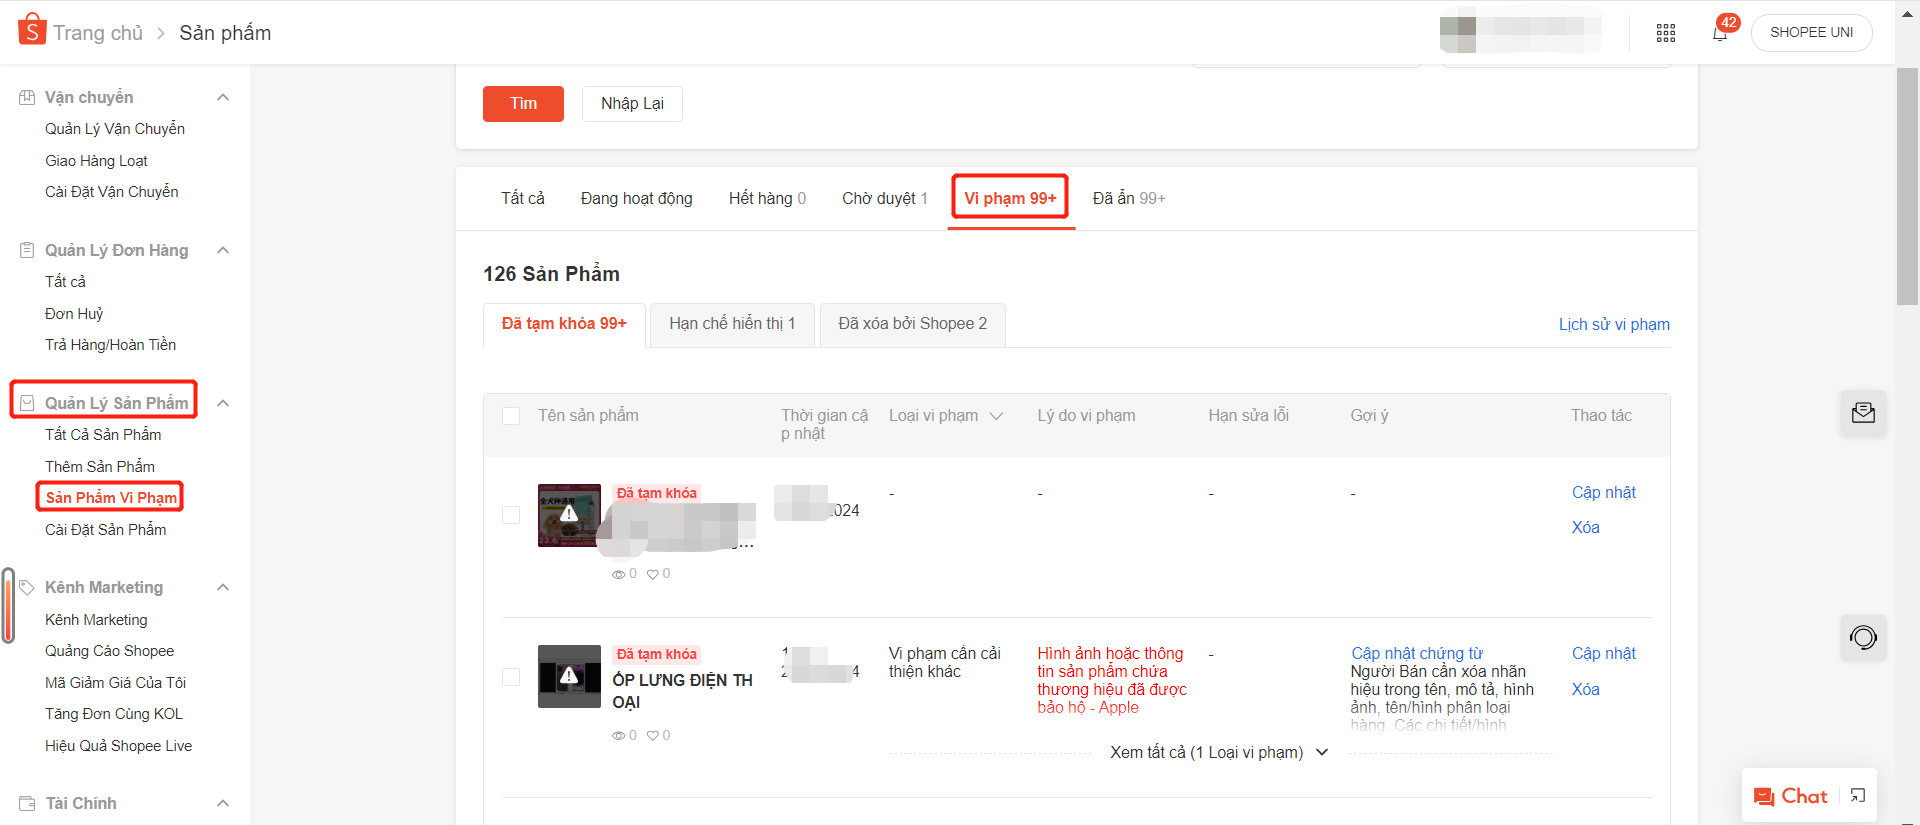This screenshot has width=1920, height=825.
Task: Click the Nhập Lại reset button
Action: point(632,104)
